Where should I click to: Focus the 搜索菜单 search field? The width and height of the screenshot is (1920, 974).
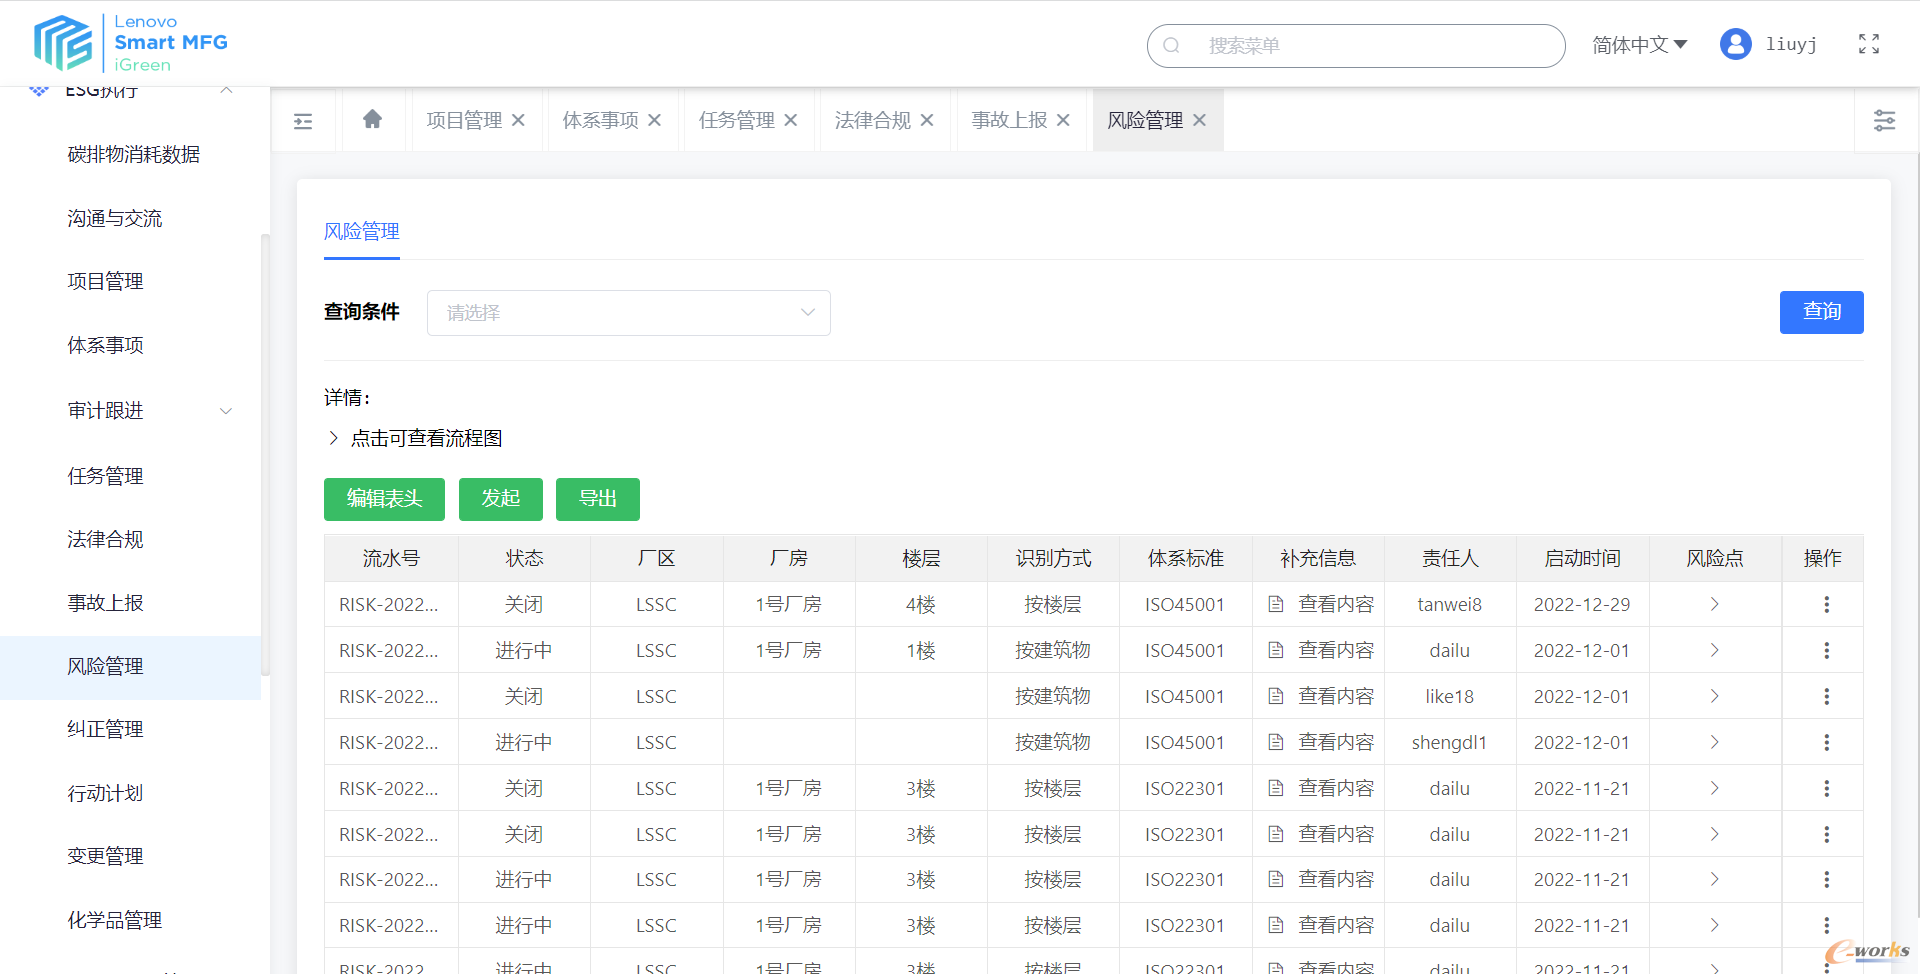click(x=1356, y=46)
